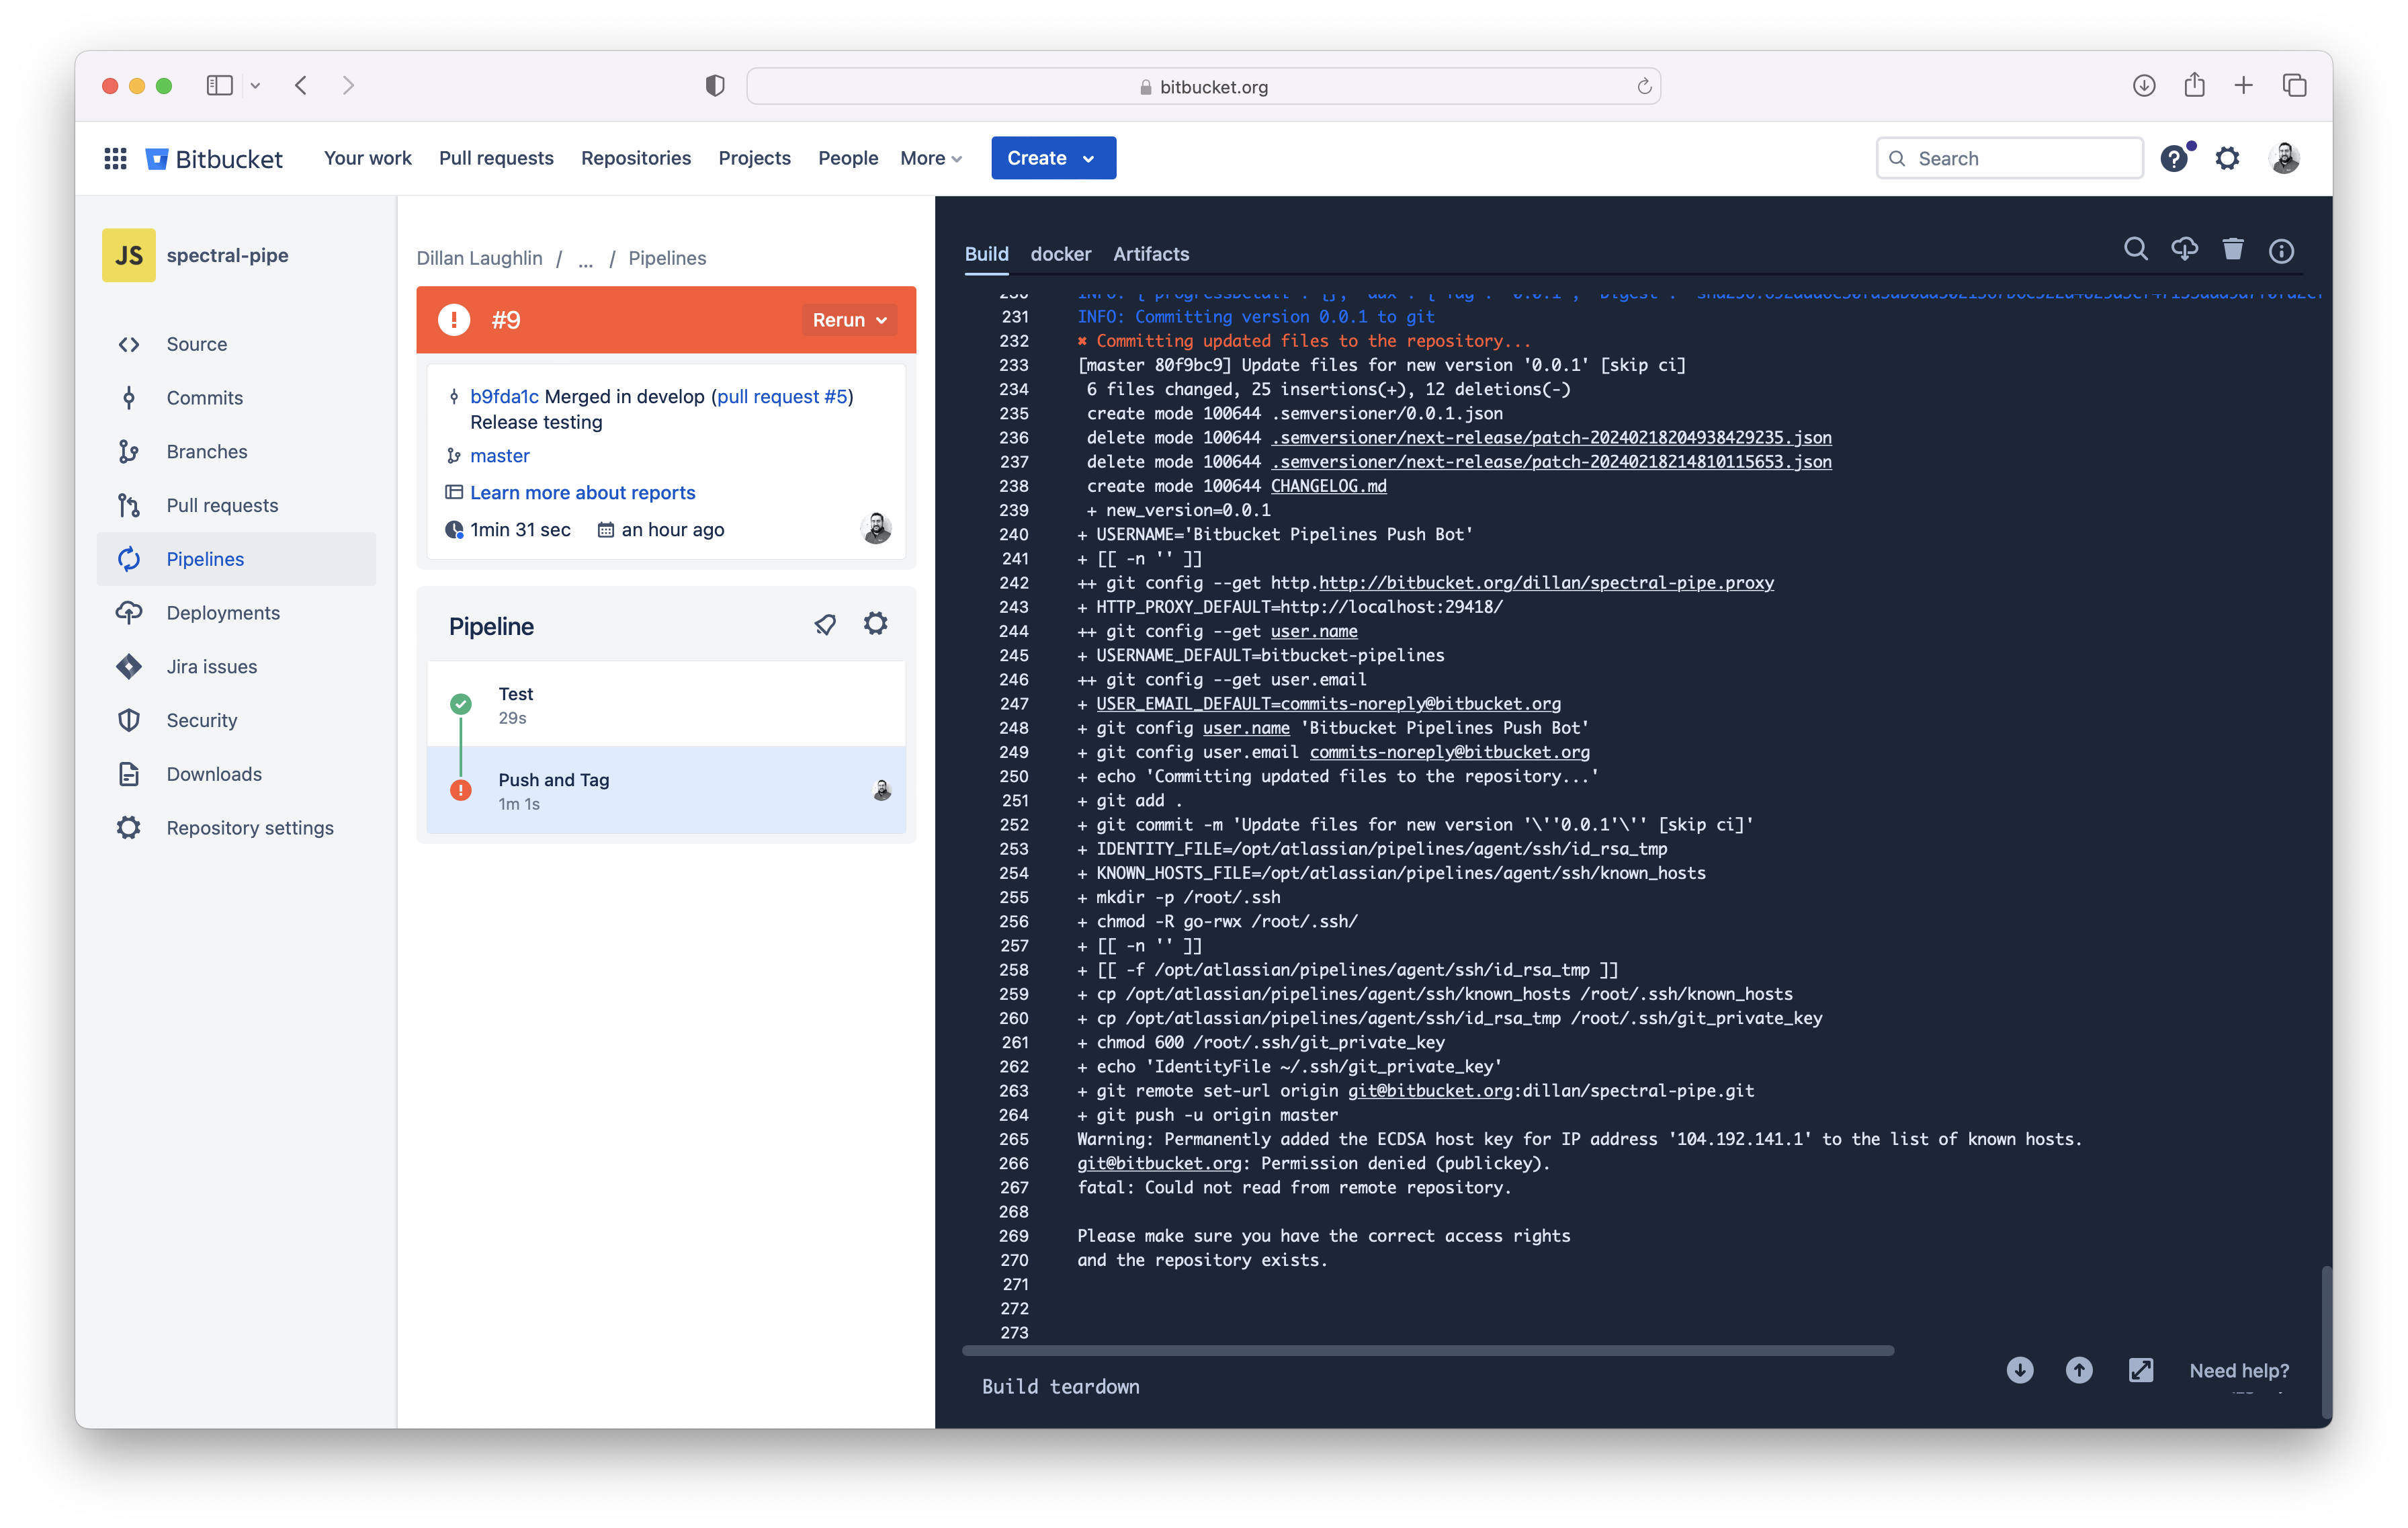Open the Bitbucket app switcher grid
This screenshot has height=1528, width=2408.
coord(115,158)
